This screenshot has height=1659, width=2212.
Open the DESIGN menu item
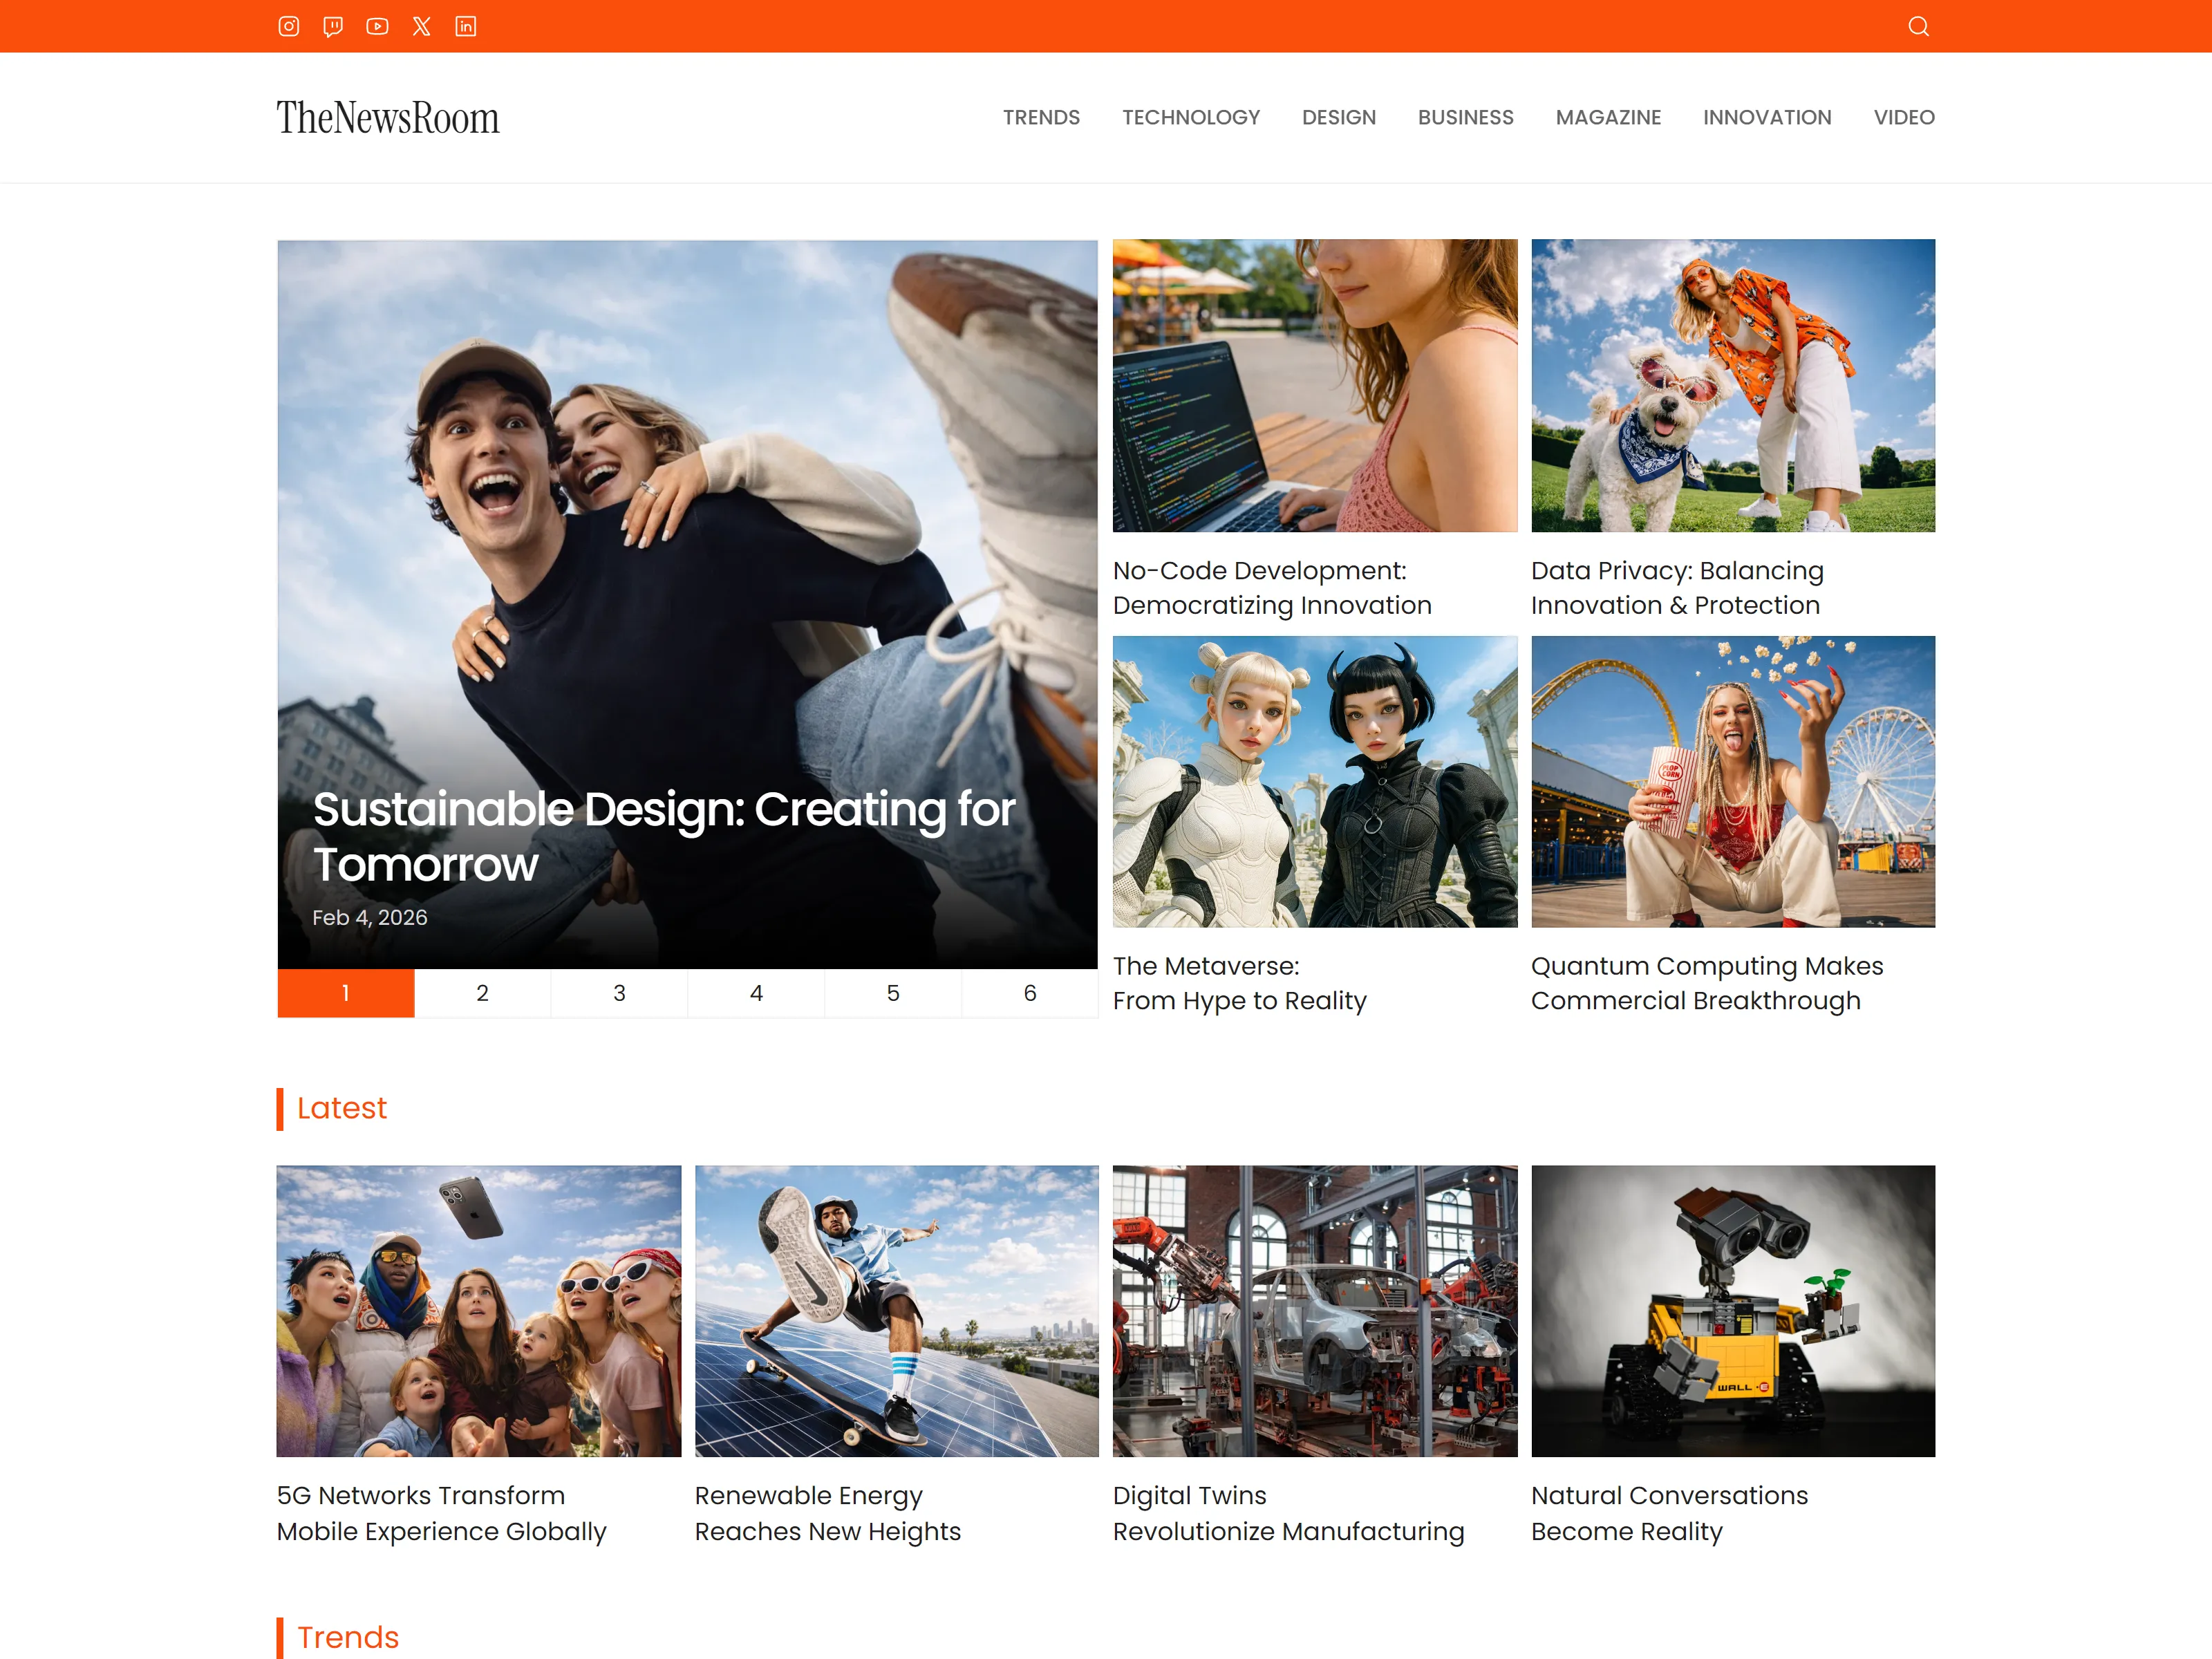(1339, 117)
